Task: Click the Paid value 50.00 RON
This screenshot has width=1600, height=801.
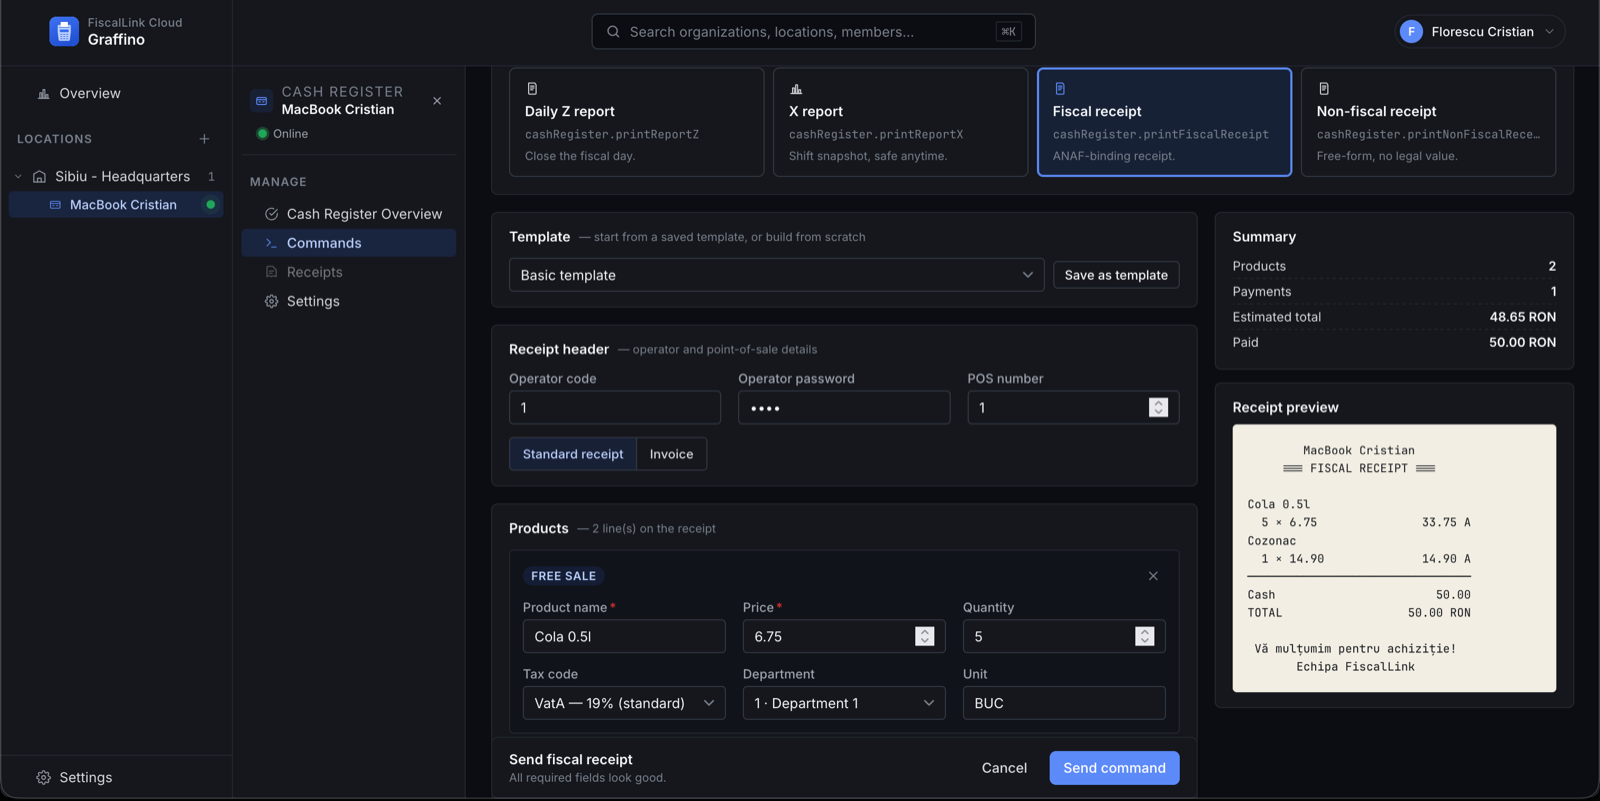Action: pyautogui.click(x=1522, y=342)
